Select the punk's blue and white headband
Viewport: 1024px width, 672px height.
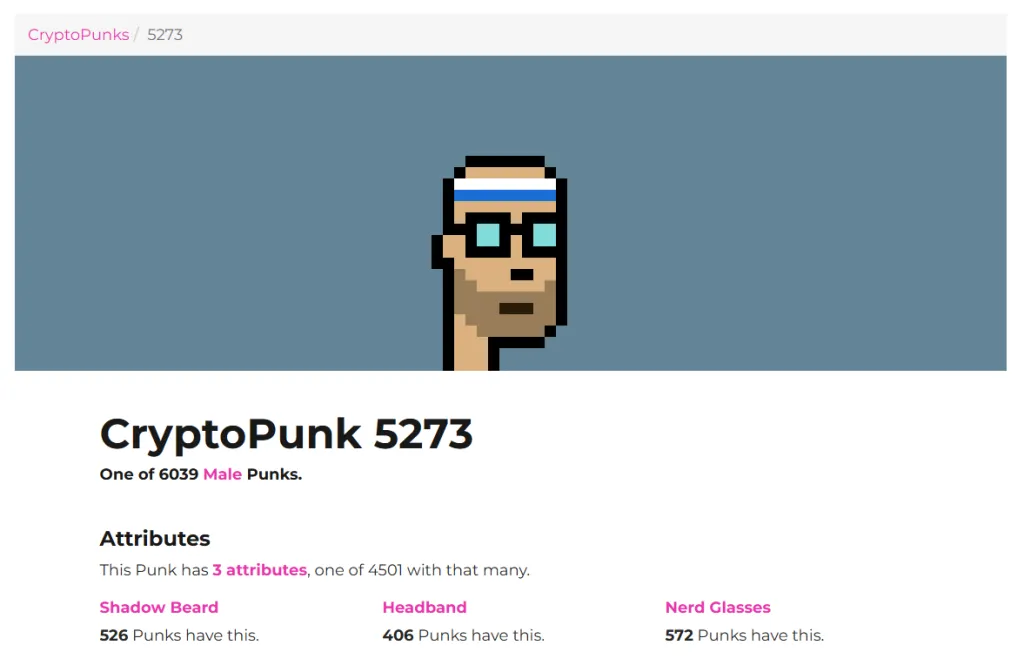click(x=505, y=189)
